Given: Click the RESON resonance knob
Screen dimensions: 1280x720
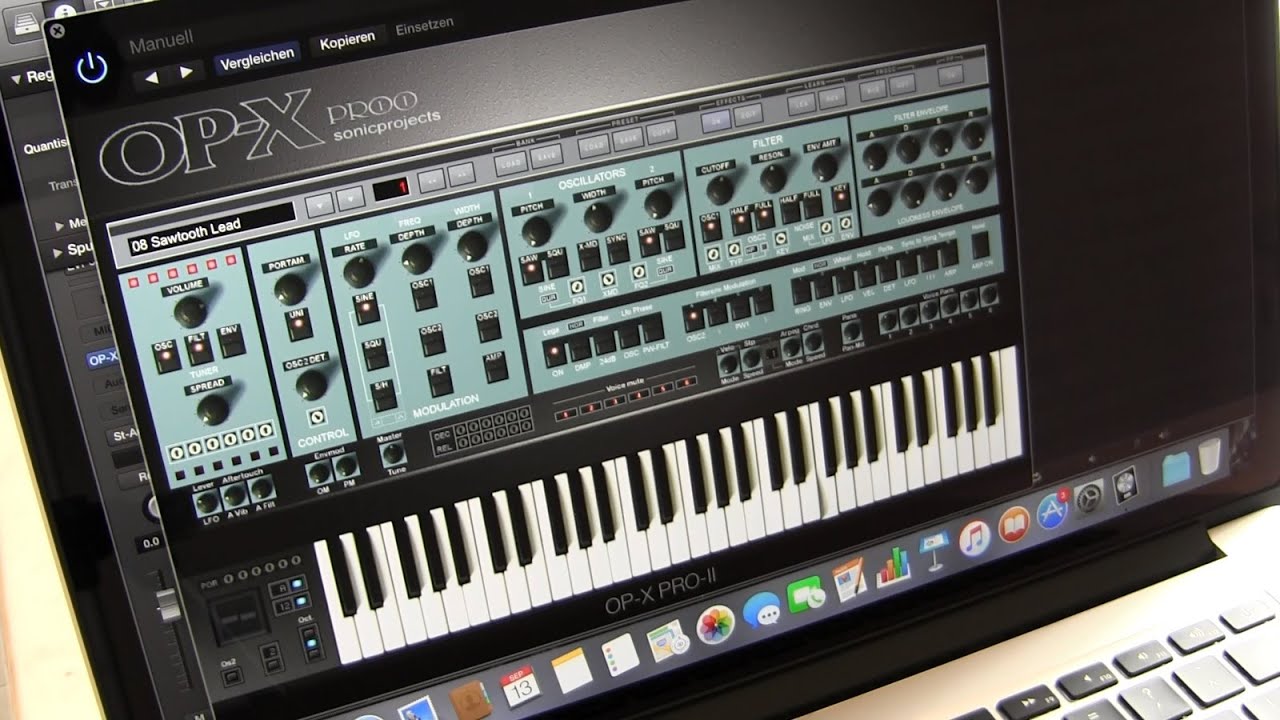Looking at the screenshot, I should [773, 179].
